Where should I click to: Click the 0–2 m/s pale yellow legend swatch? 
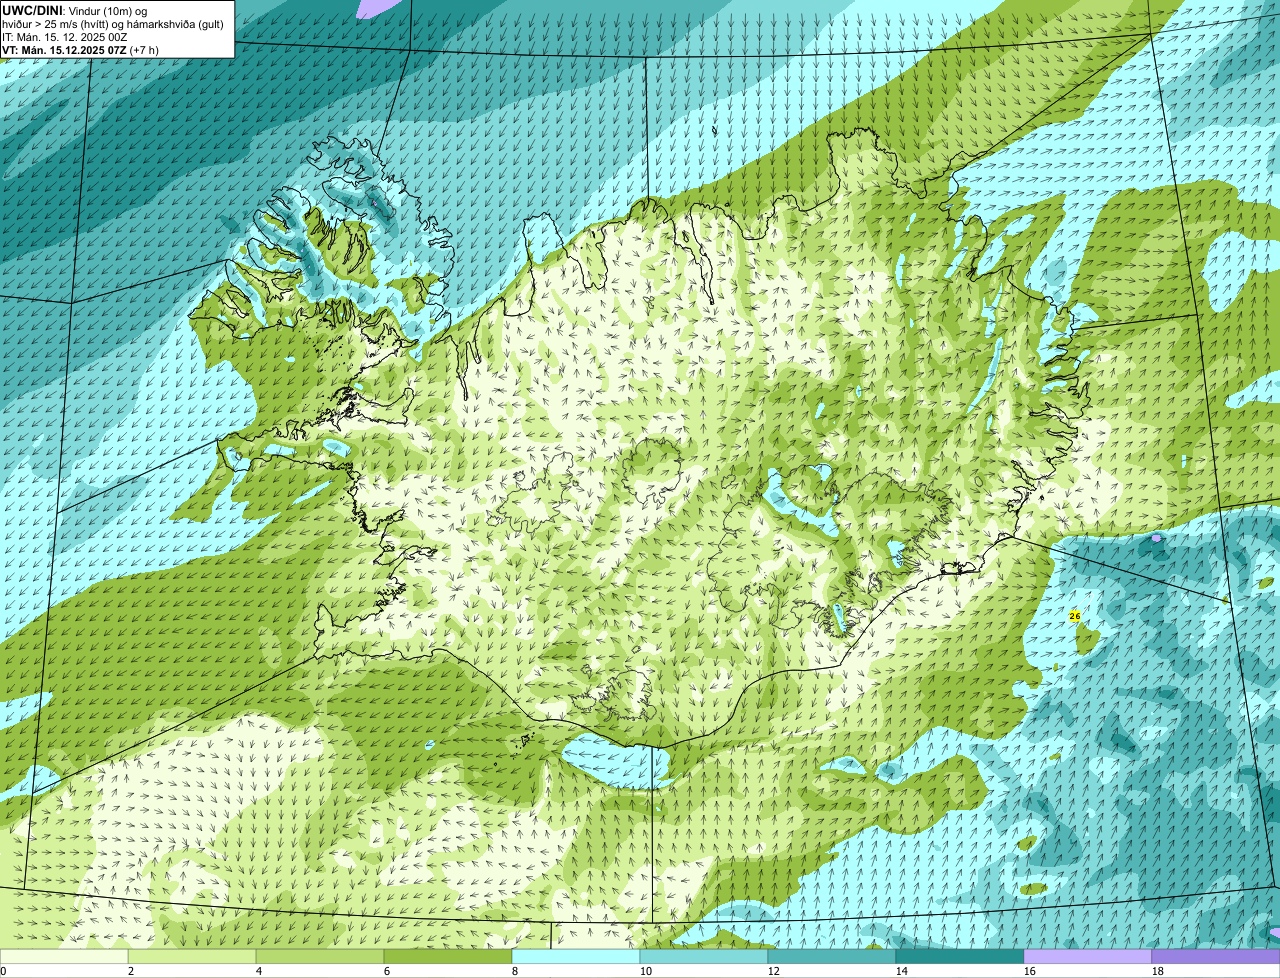pyautogui.click(x=64, y=957)
